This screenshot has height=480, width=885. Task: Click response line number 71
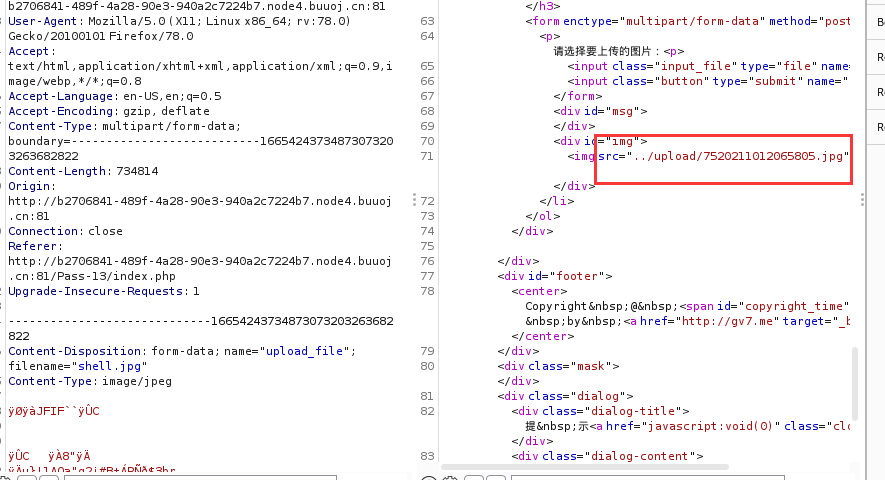(427, 156)
